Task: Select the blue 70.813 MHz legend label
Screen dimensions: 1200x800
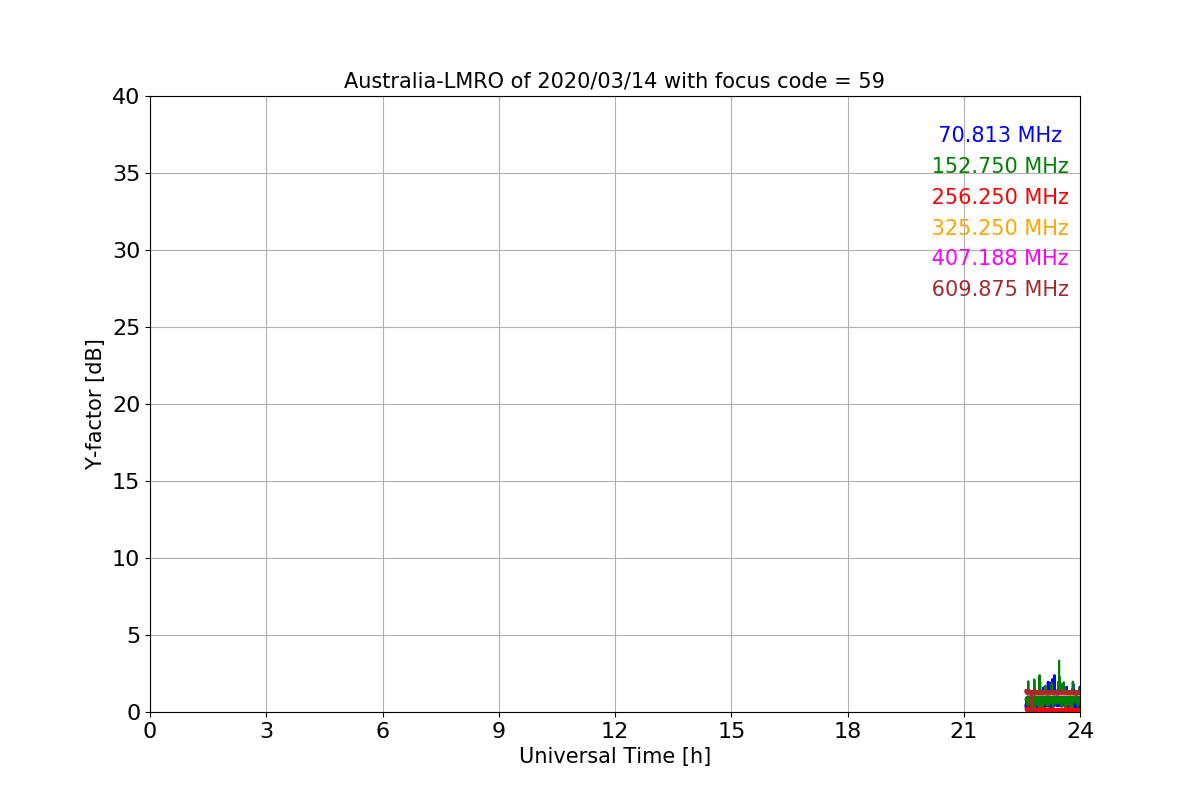Action: tap(1000, 135)
